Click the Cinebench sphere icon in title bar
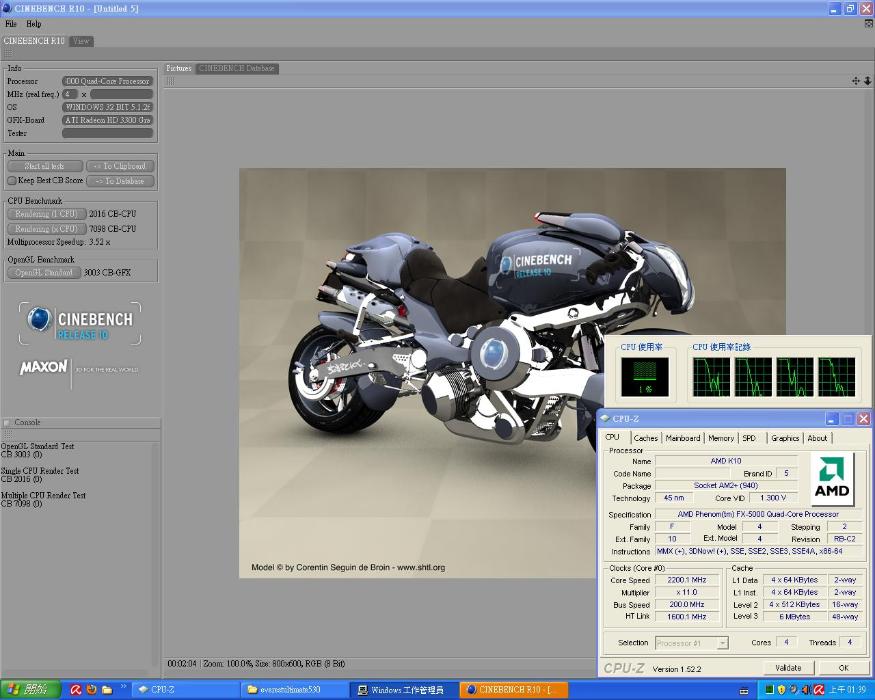The width and height of the screenshot is (875, 700). pyautogui.click(x=7, y=8)
